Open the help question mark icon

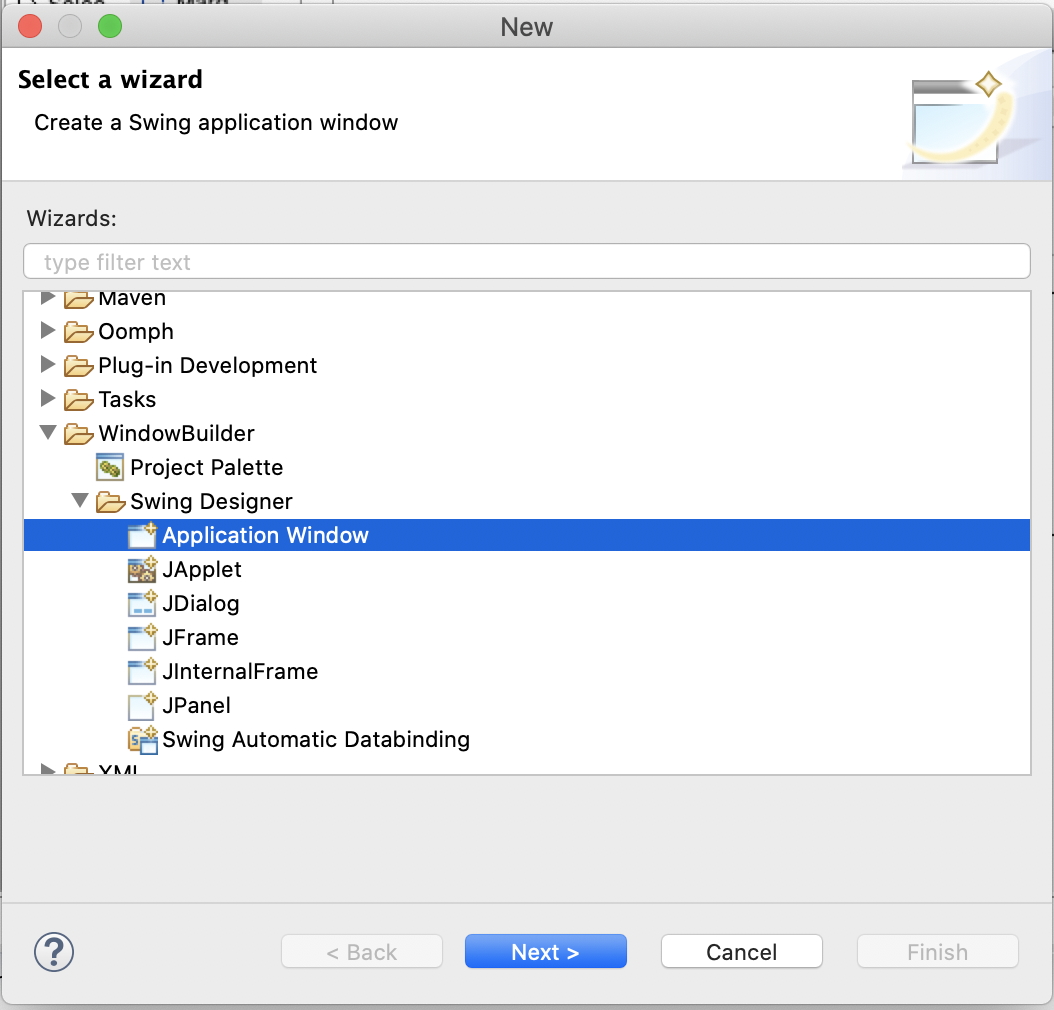[54, 951]
